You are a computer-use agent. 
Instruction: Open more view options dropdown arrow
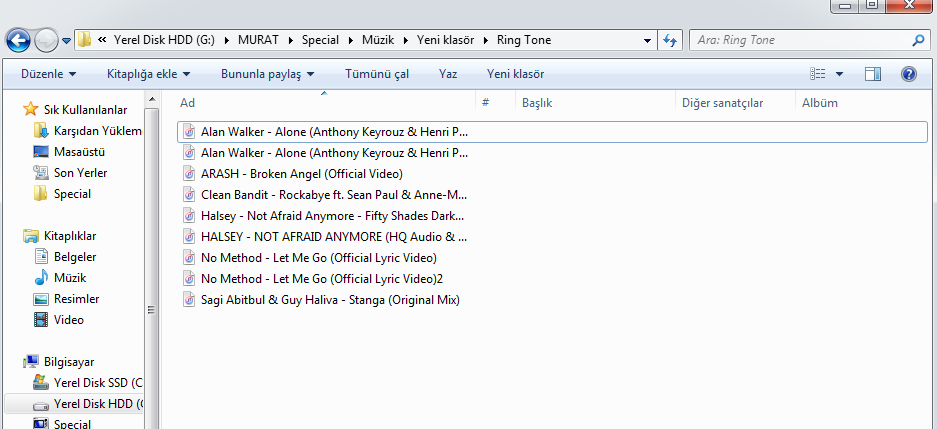tap(839, 74)
